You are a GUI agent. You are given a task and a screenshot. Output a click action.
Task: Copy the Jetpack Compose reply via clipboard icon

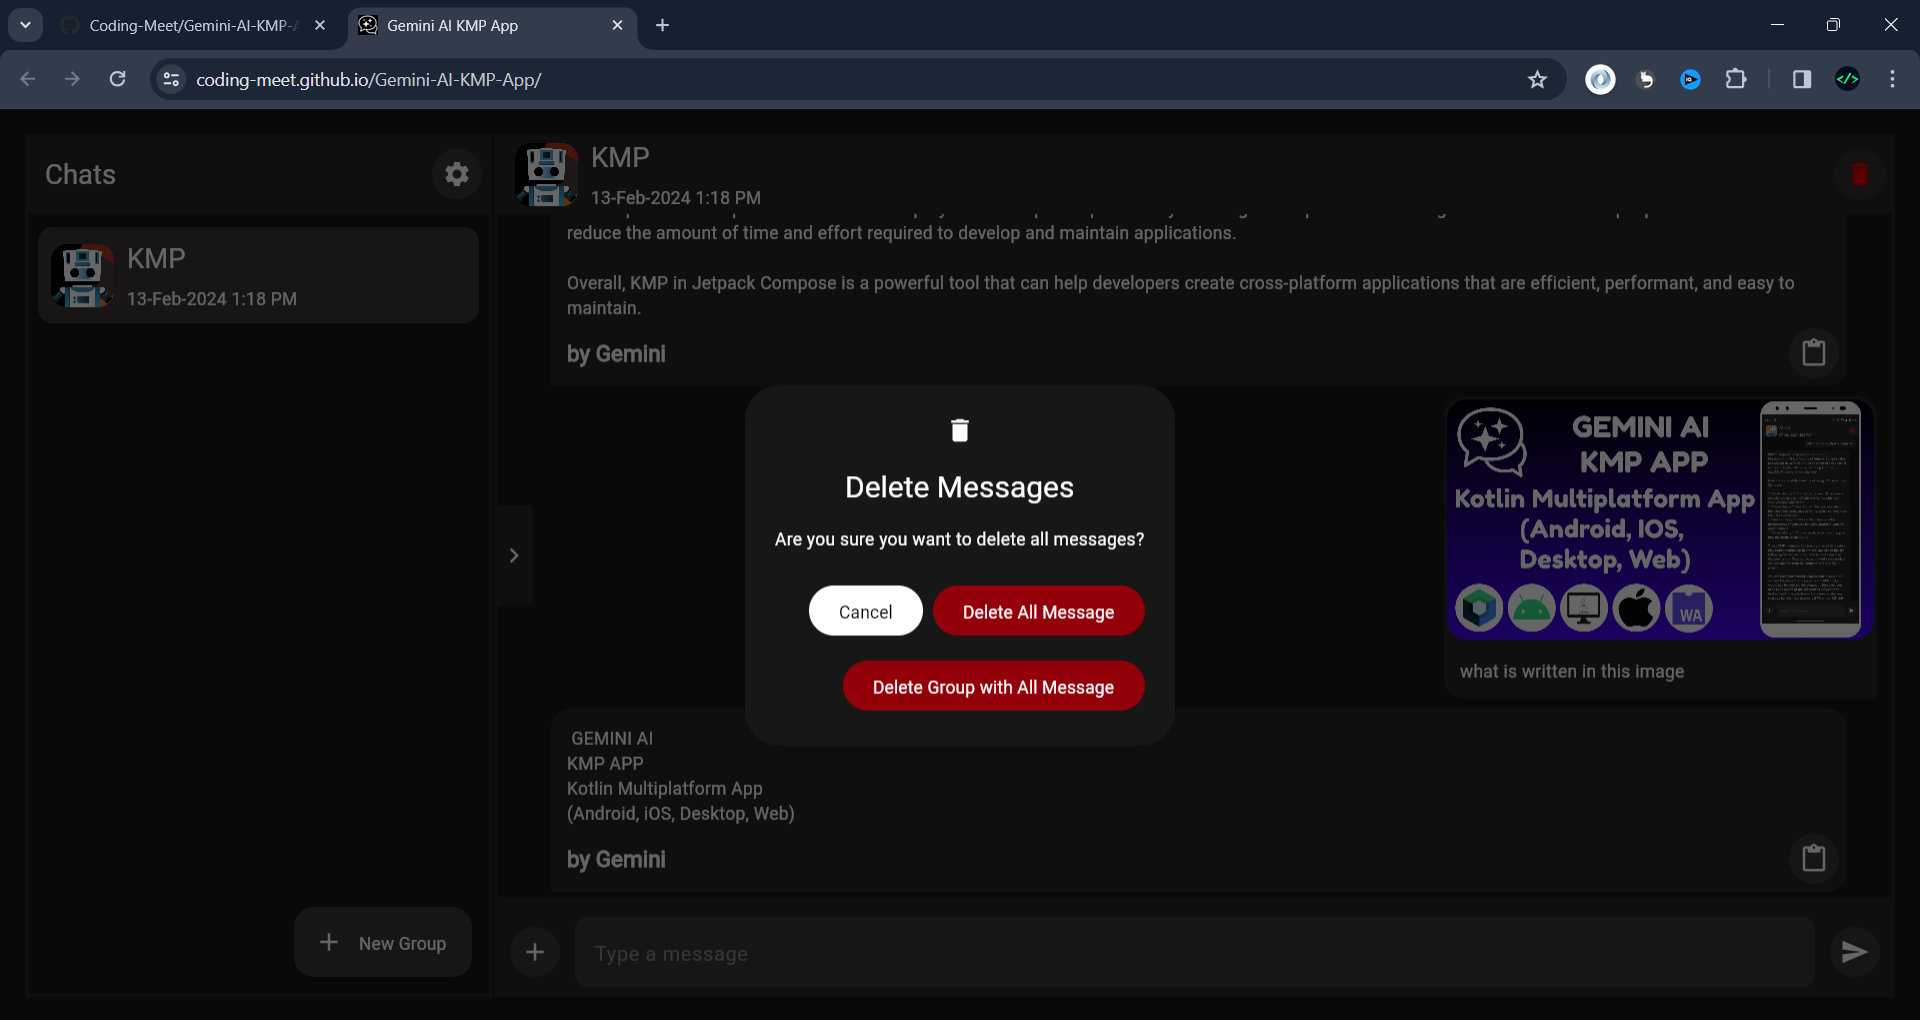point(1813,352)
